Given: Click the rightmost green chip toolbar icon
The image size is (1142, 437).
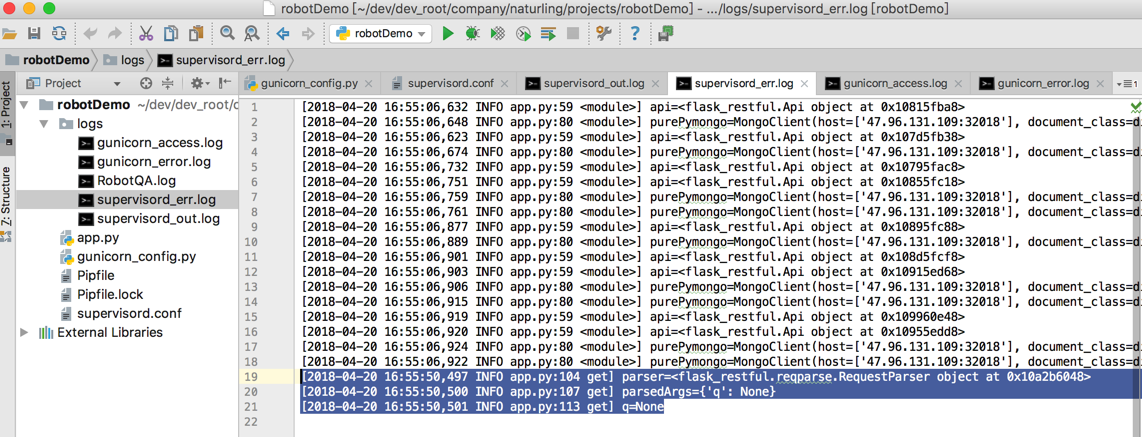Looking at the screenshot, I should 665,34.
